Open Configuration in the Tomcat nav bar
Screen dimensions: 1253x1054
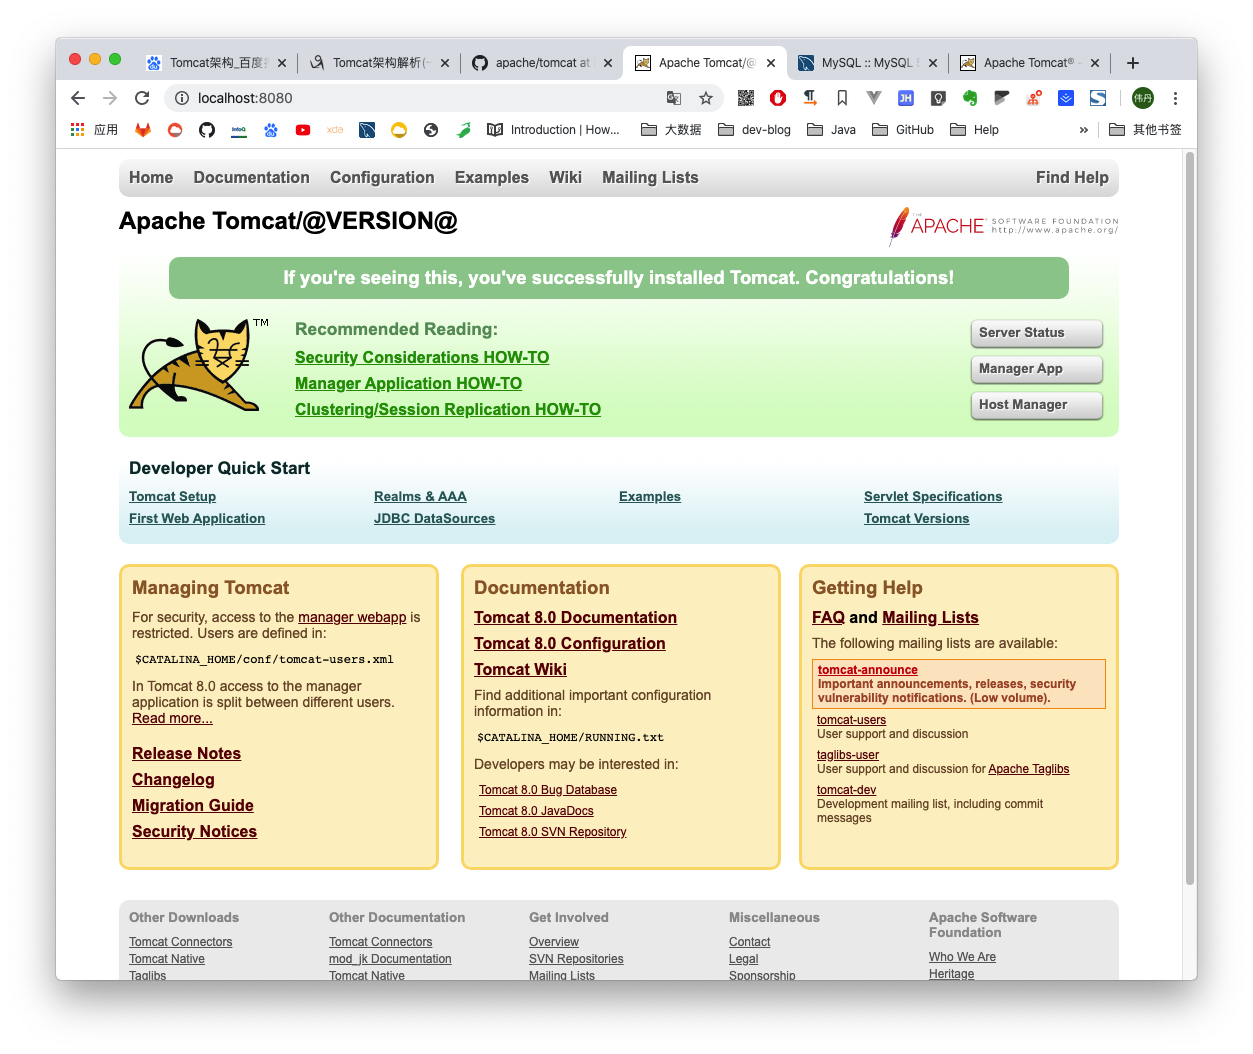click(x=382, y=177)
